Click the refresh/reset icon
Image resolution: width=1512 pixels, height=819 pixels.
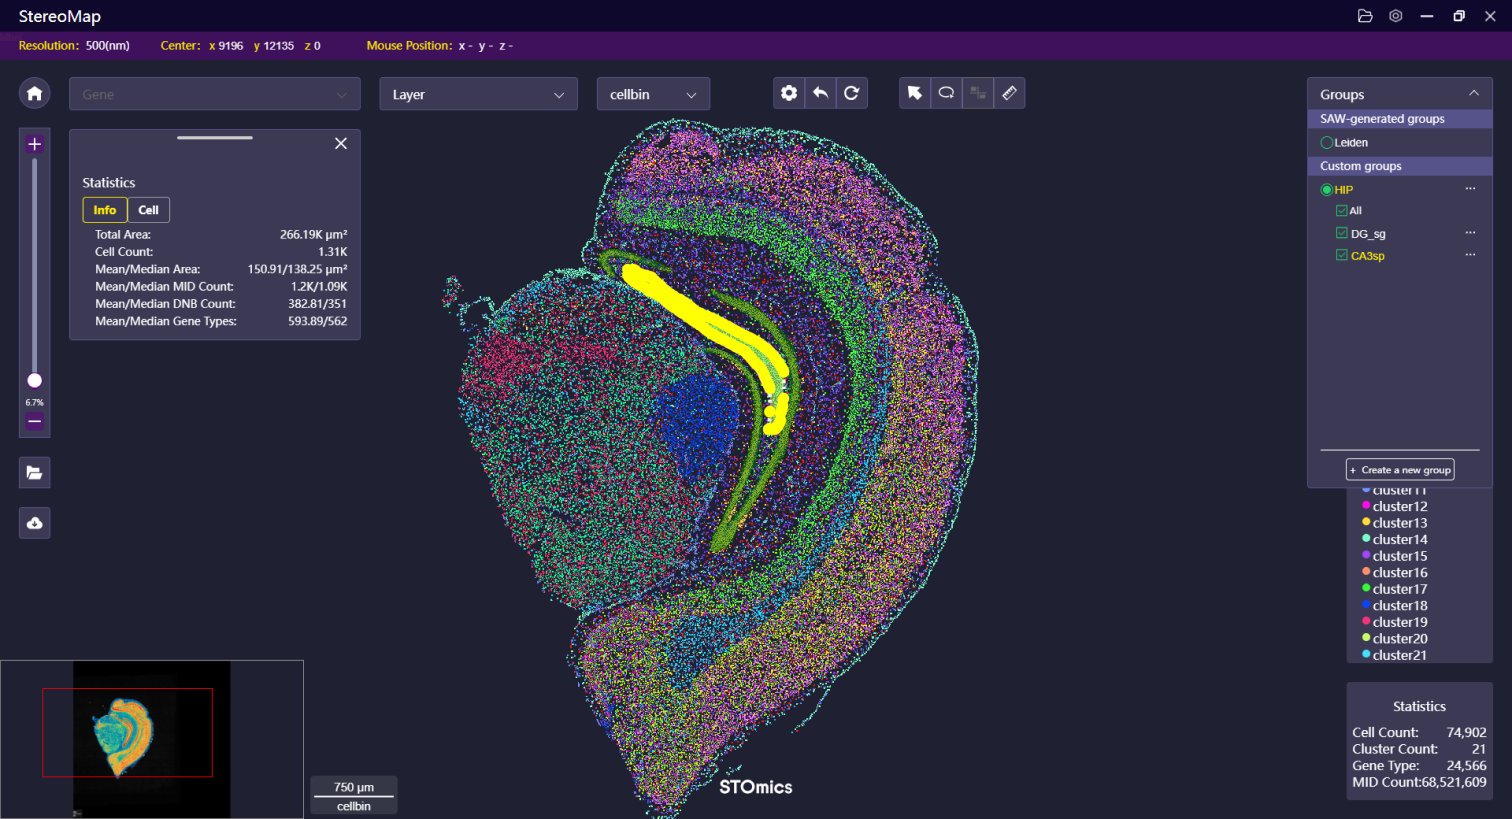[851, 93]
